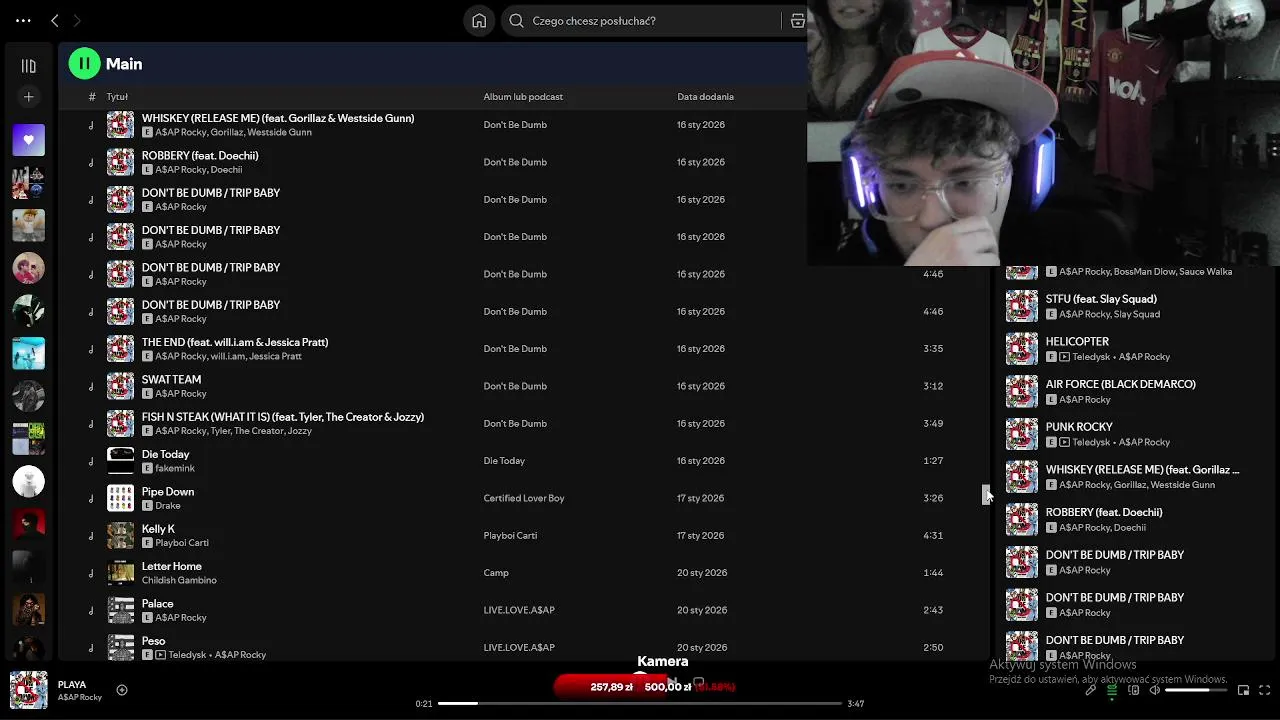Click video icon under HELICOPTER in queue
The height and width of the screenshot is (720, 1280).
click(x=1065, y=357)
